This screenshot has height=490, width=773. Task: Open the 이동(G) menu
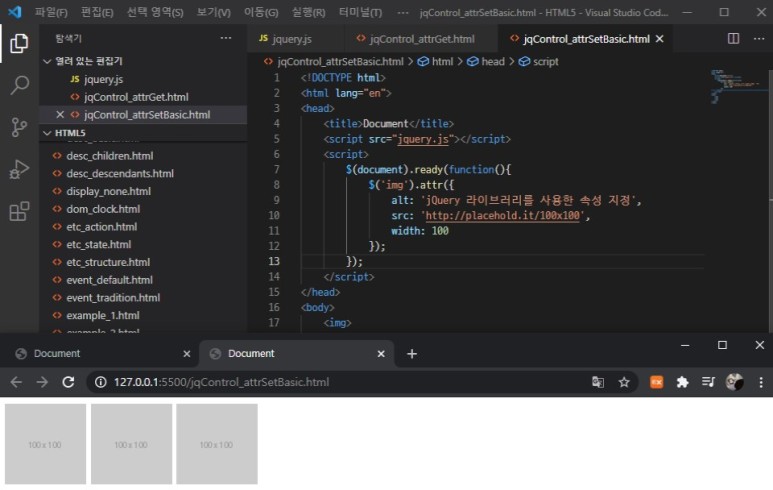[261, 12]
